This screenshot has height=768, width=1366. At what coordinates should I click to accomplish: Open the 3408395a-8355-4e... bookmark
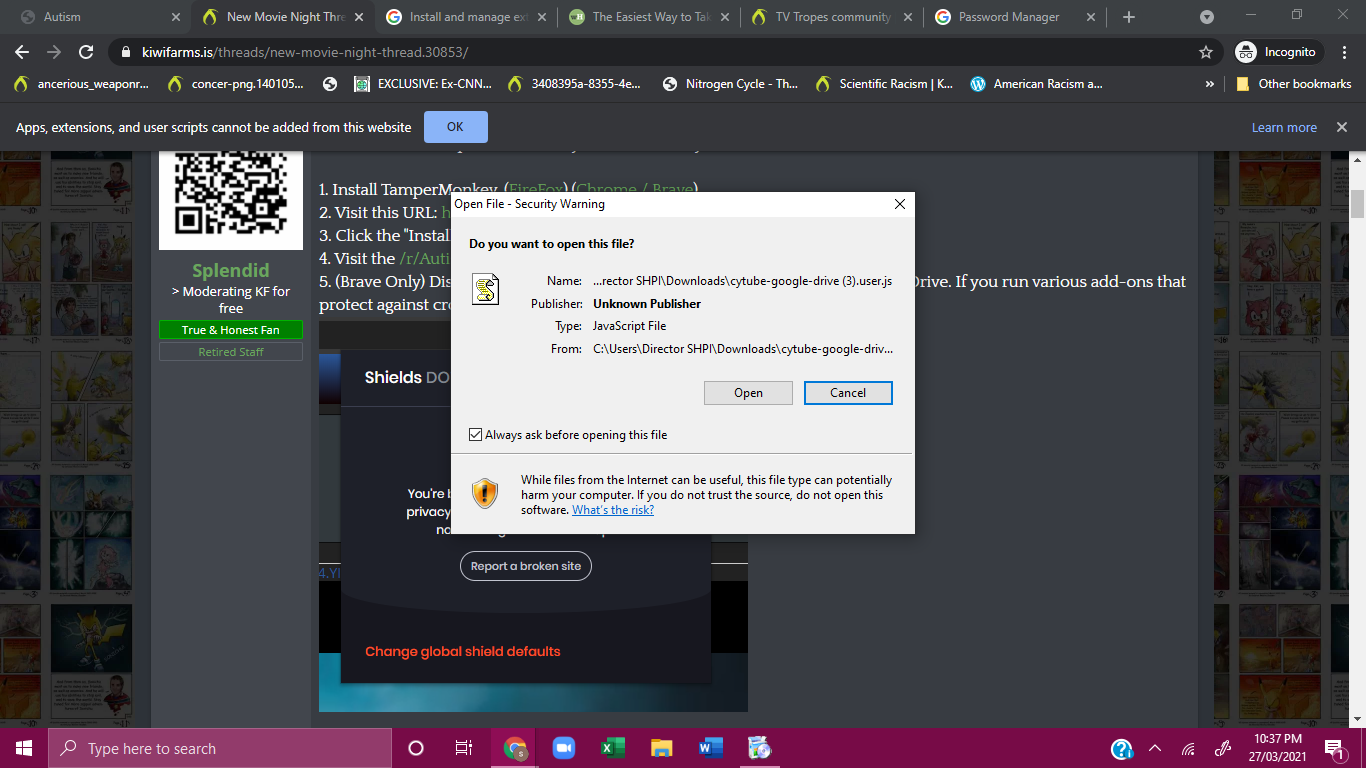[x=575, y=84]
